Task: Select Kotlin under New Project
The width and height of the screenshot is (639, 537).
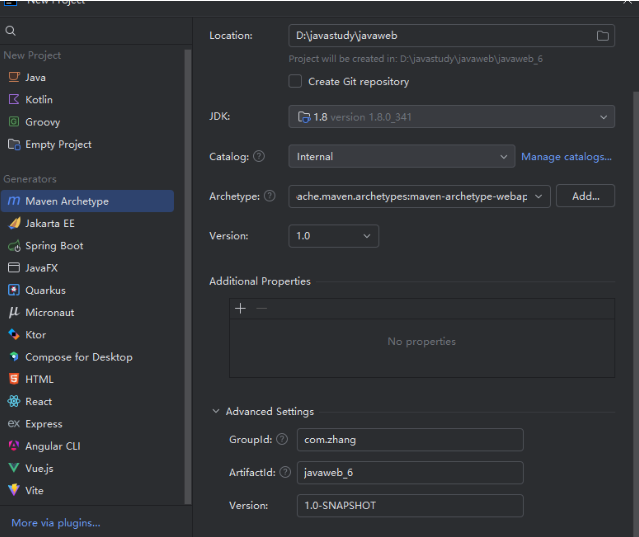Action: pos(39,100)
